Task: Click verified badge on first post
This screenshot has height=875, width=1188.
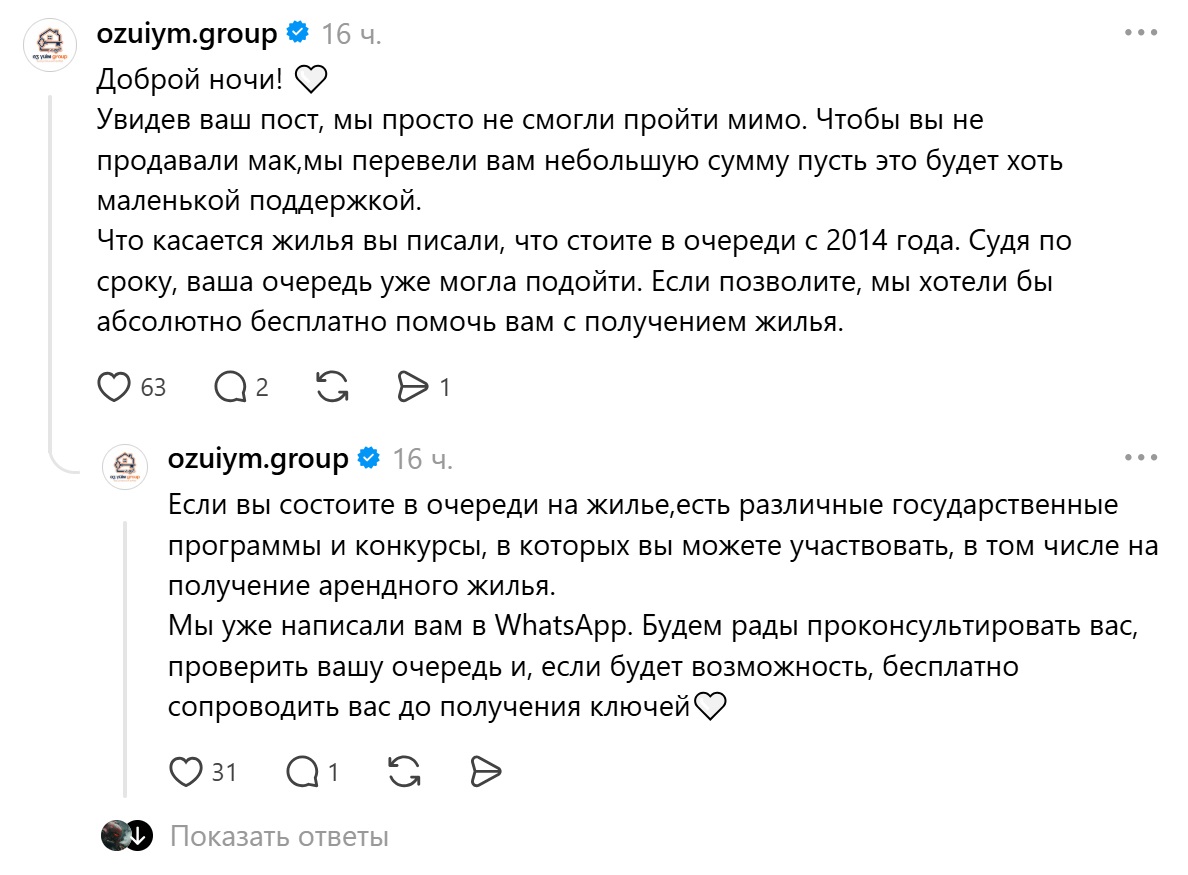Action: 298,33
